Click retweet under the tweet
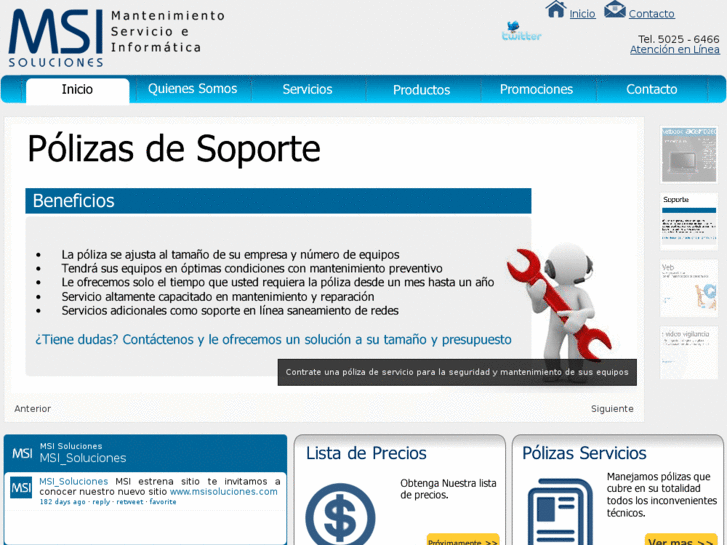The height and width of the screenshot is (545, 727). (130, 502)
